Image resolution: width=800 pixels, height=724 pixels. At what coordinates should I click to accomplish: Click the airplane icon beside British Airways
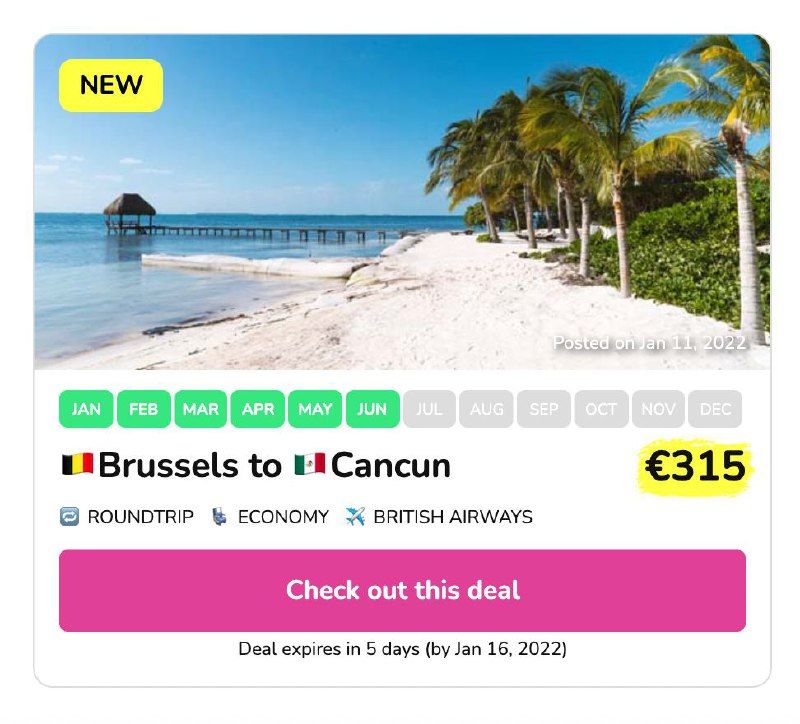click(x=355, y=517)
